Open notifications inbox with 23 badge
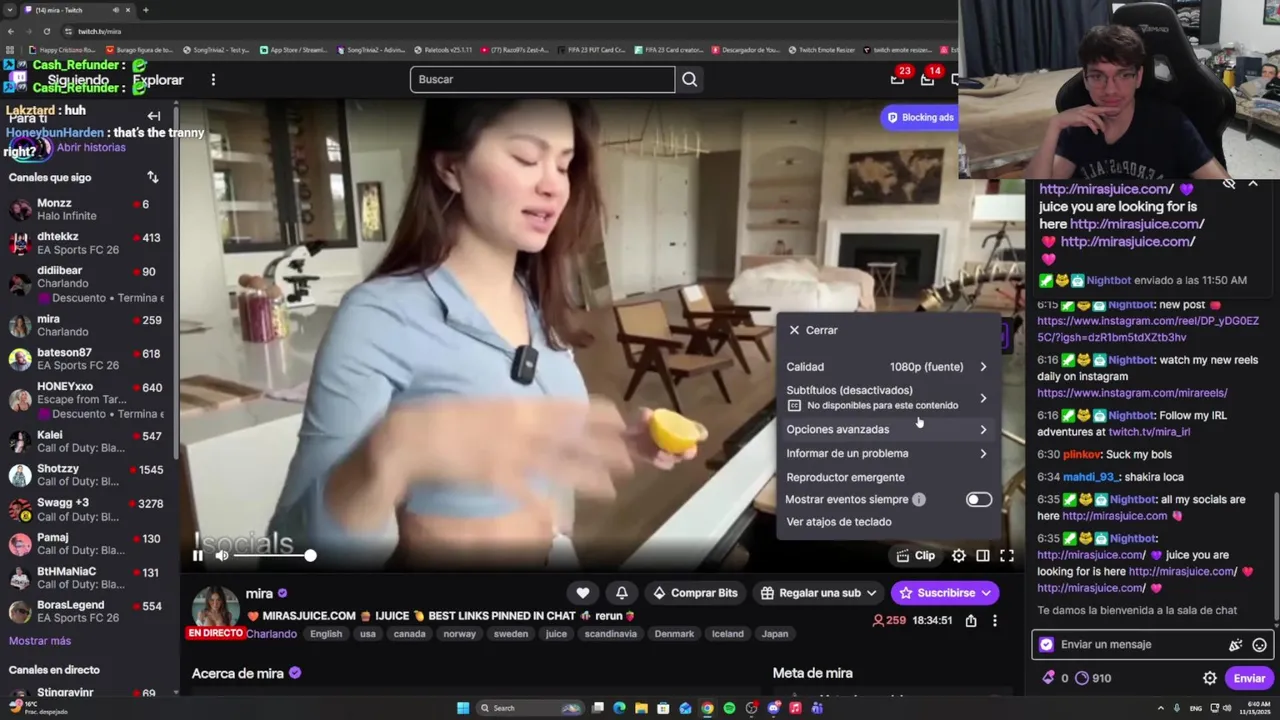The image size is (1280, 720). [x=899, y=79]
